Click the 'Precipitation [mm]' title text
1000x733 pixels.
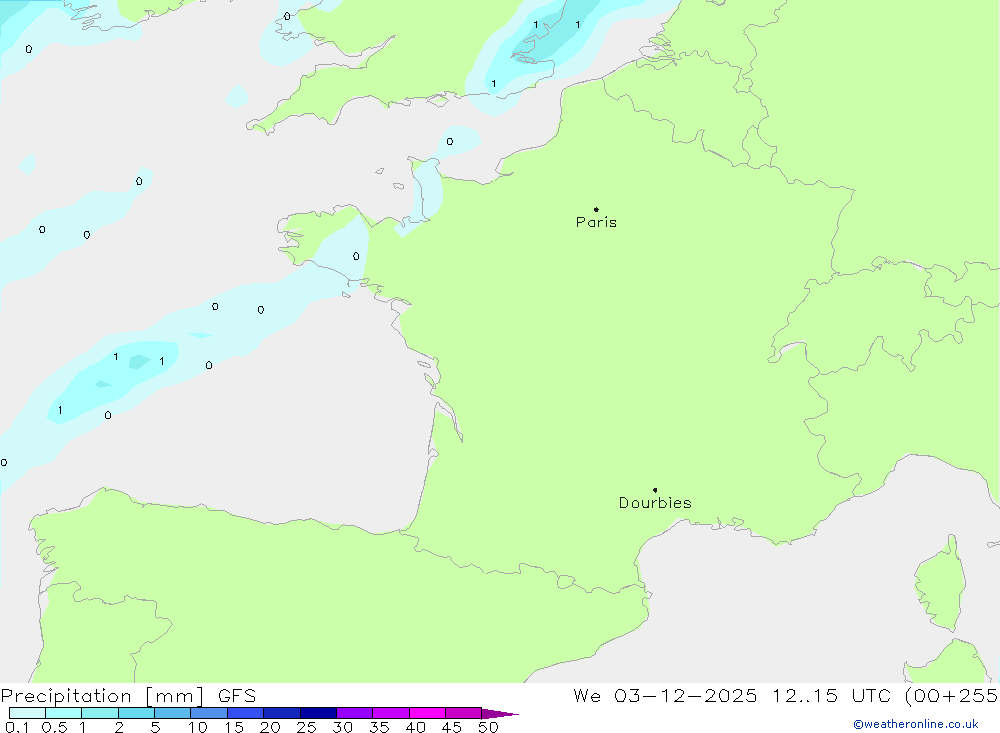click(102, 696)
